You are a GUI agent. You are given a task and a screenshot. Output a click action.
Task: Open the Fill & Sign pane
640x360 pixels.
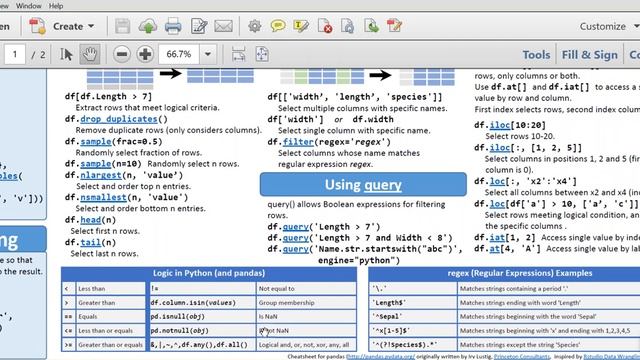(589, 55)
